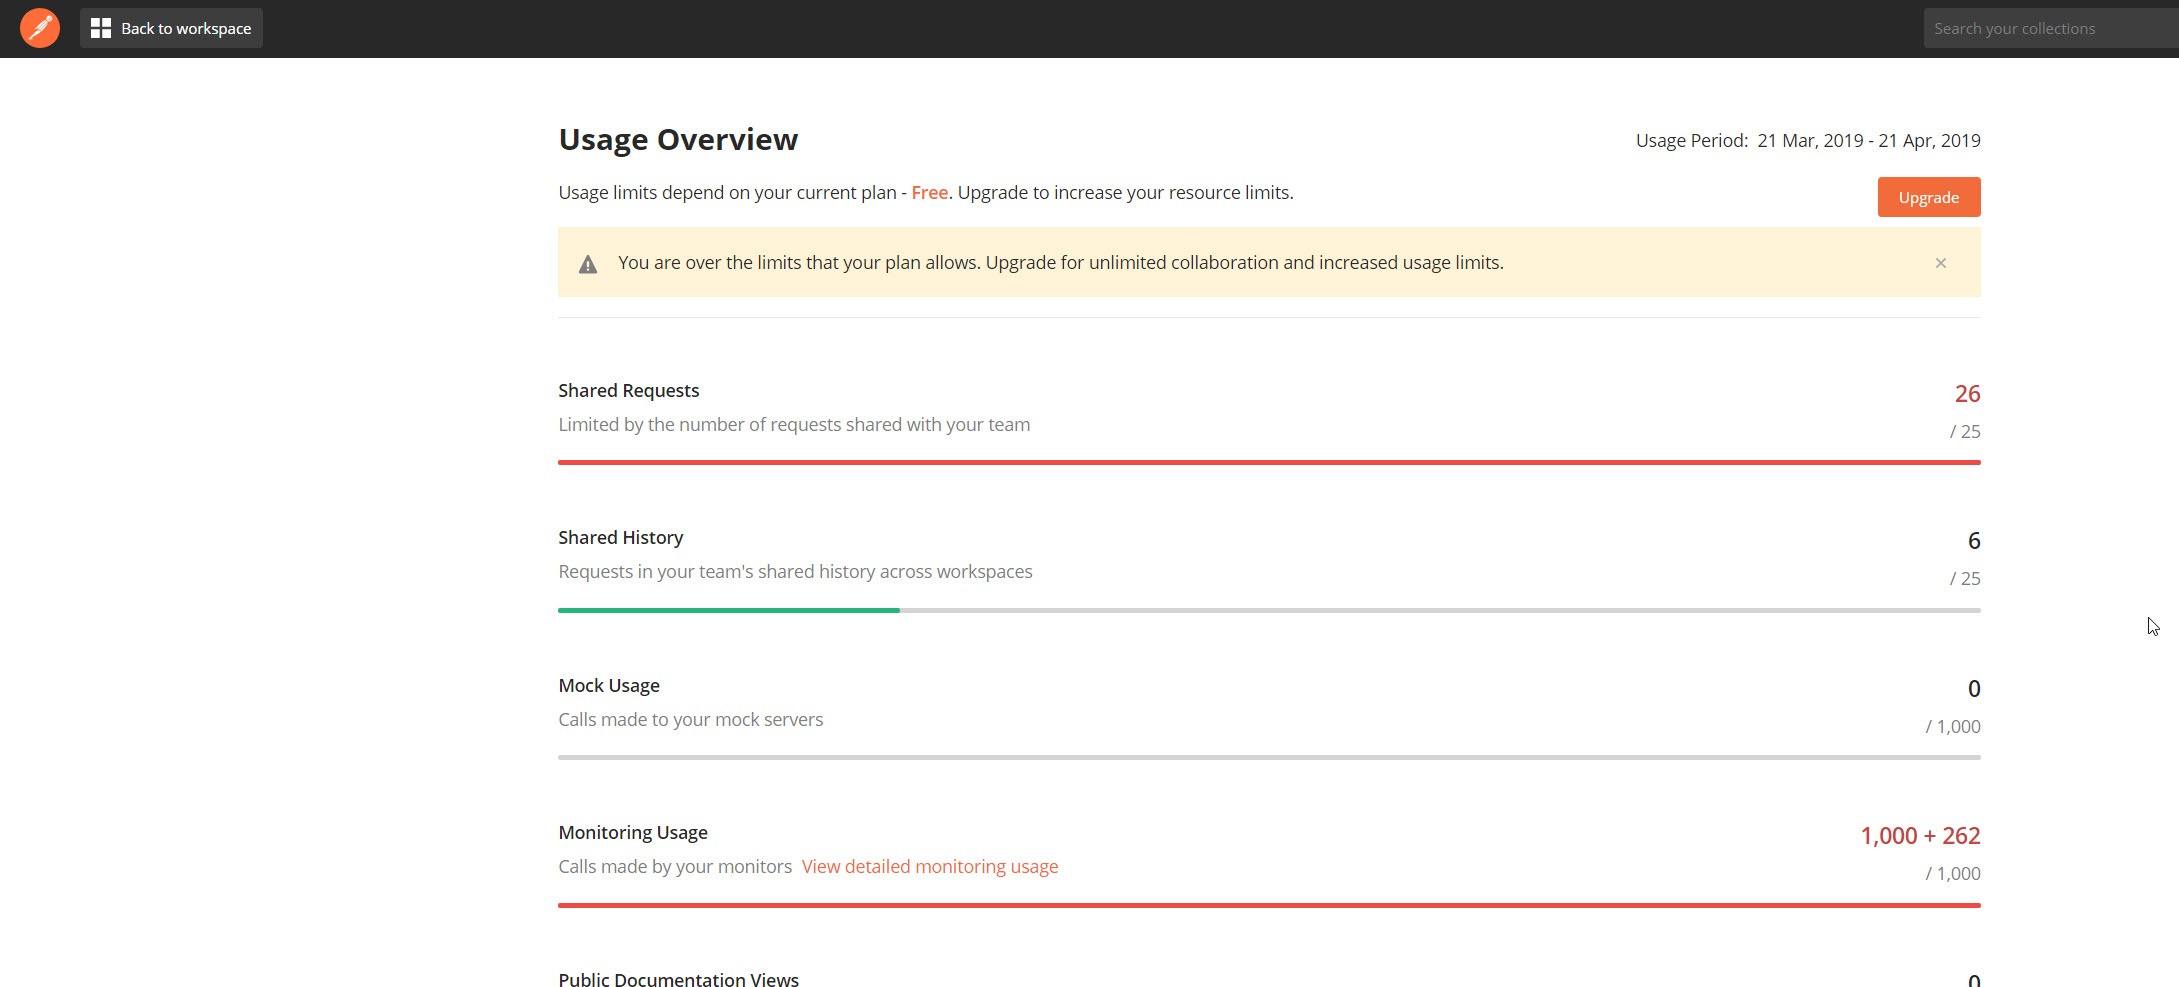Click the Usage Overview heading
2179x987 pixels.
coord(678,140)
